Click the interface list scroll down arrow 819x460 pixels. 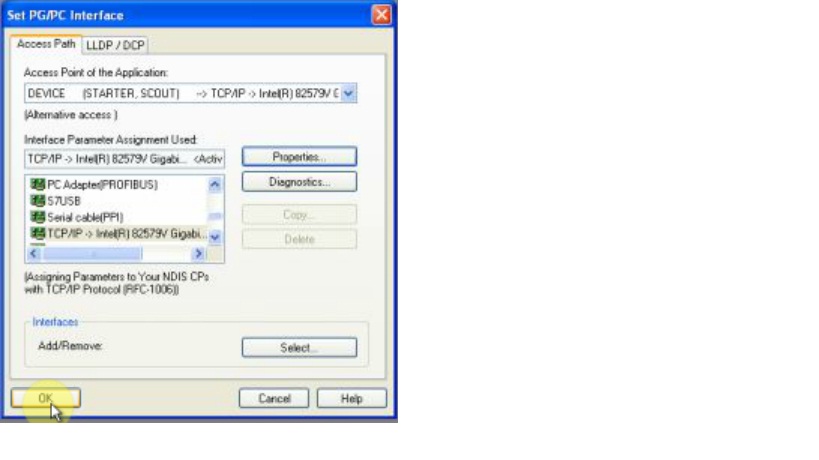pyautogui.click(x=215, y=237)
